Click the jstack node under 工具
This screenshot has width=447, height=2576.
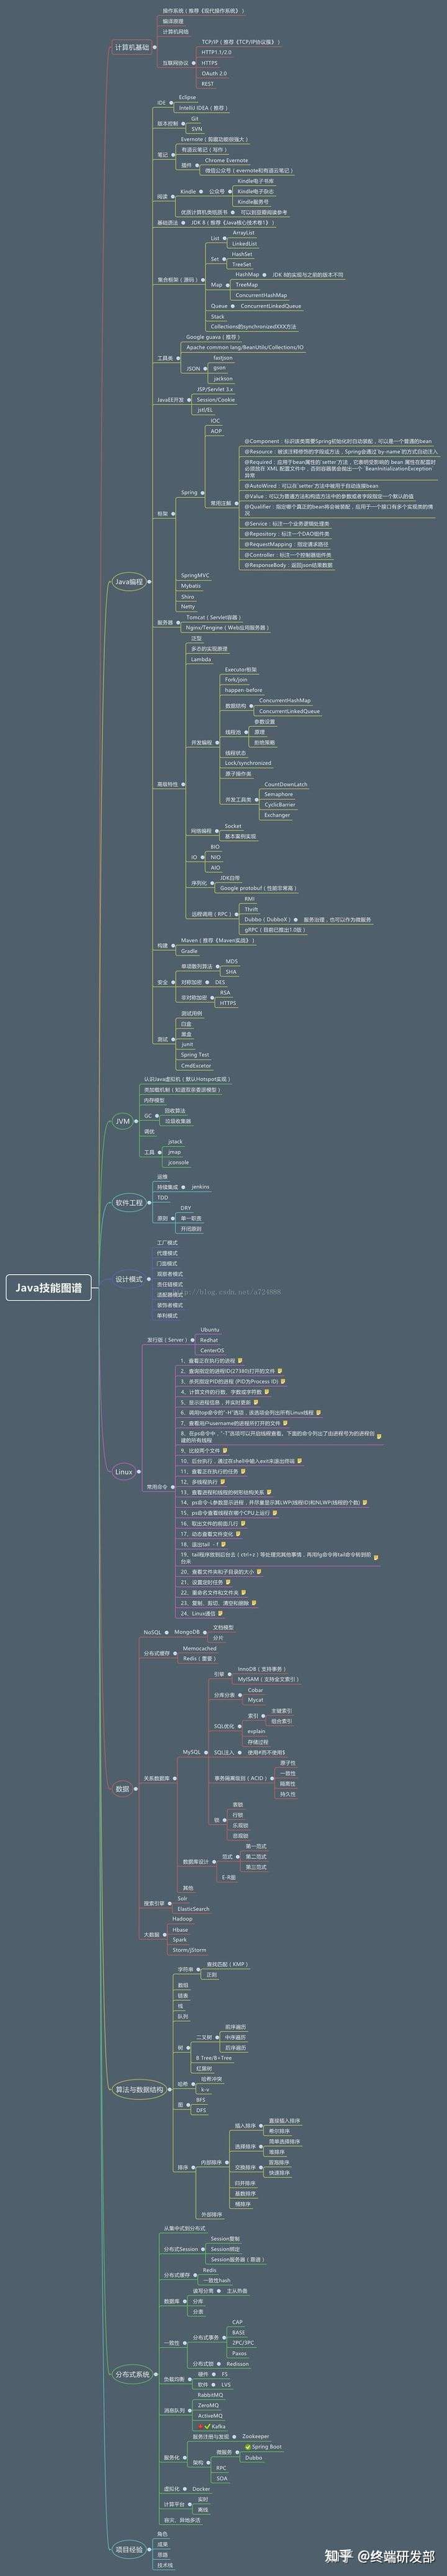pos(175,1141)
